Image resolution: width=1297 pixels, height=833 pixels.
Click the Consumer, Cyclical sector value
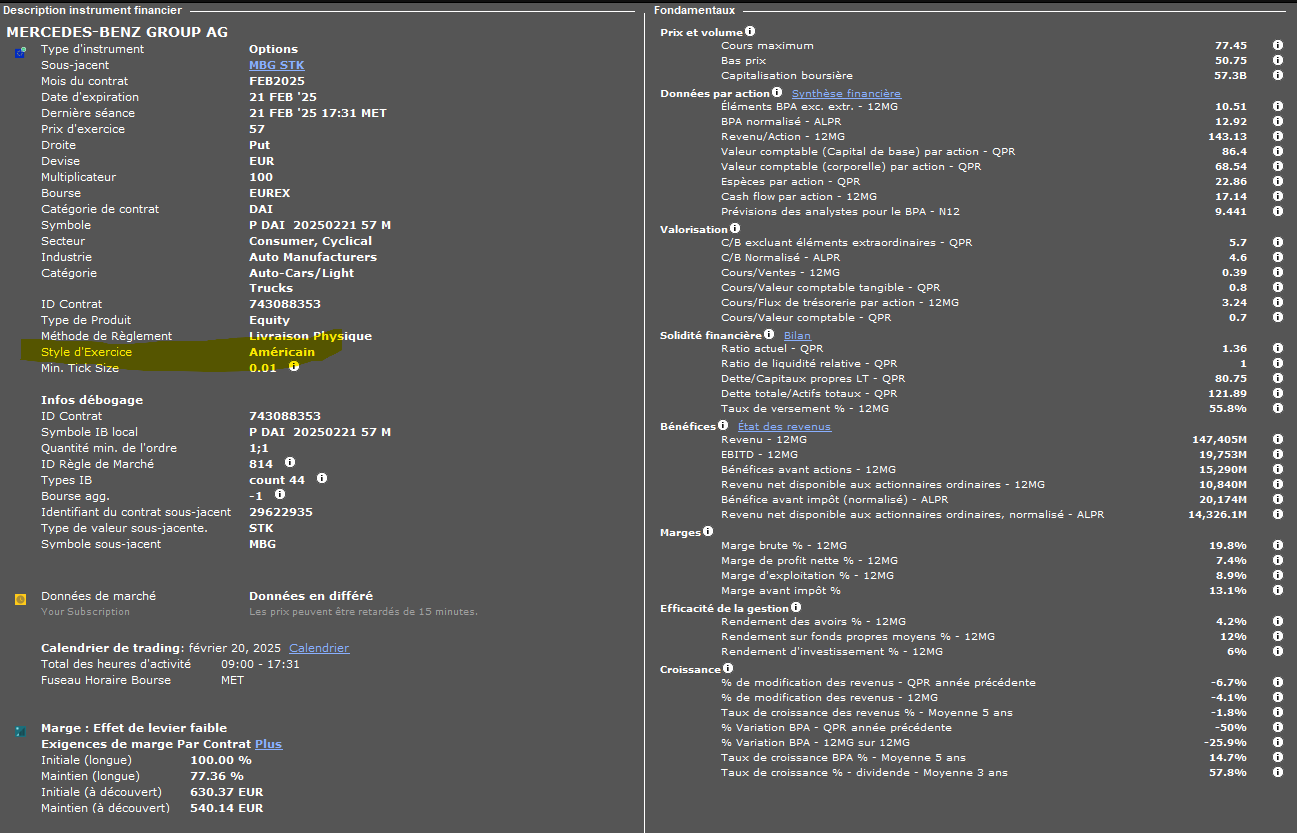pos(310,241)
